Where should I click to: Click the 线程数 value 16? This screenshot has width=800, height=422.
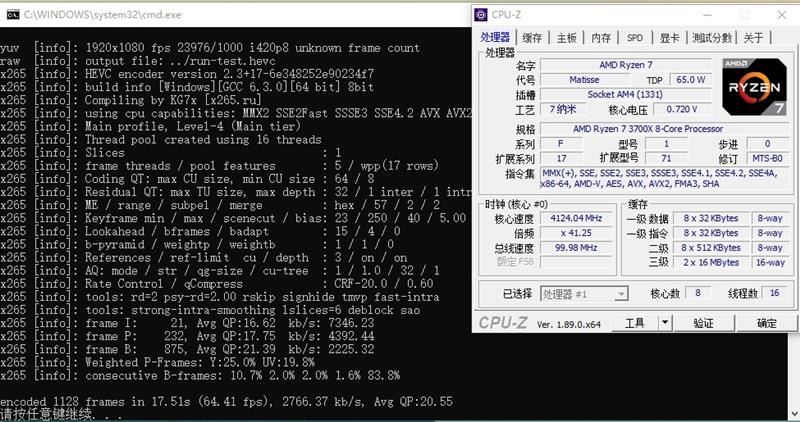pyautogui.click(x=774, y=293)
